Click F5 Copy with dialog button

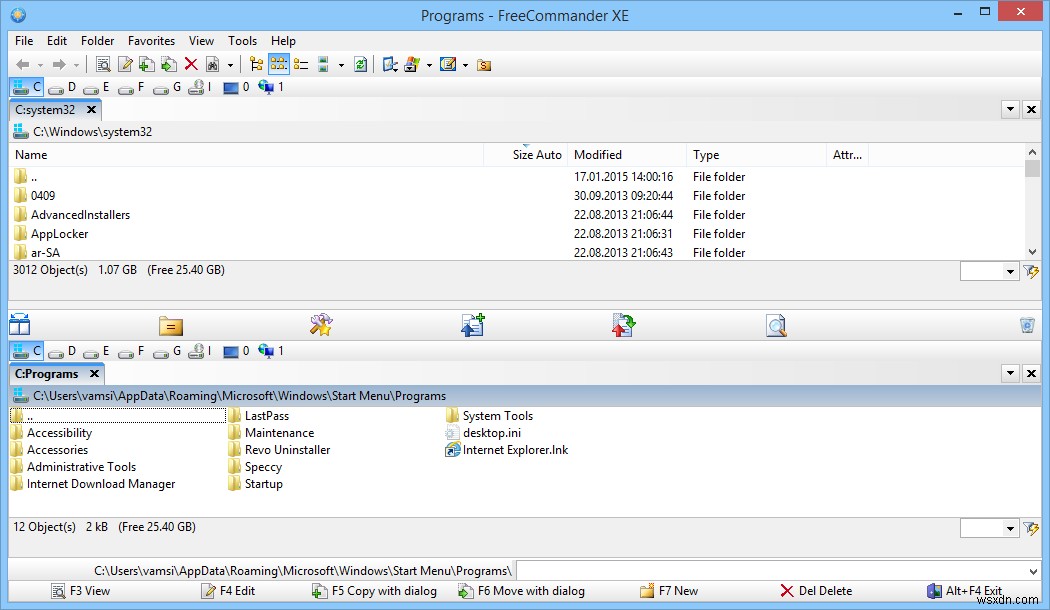[375, 590]
